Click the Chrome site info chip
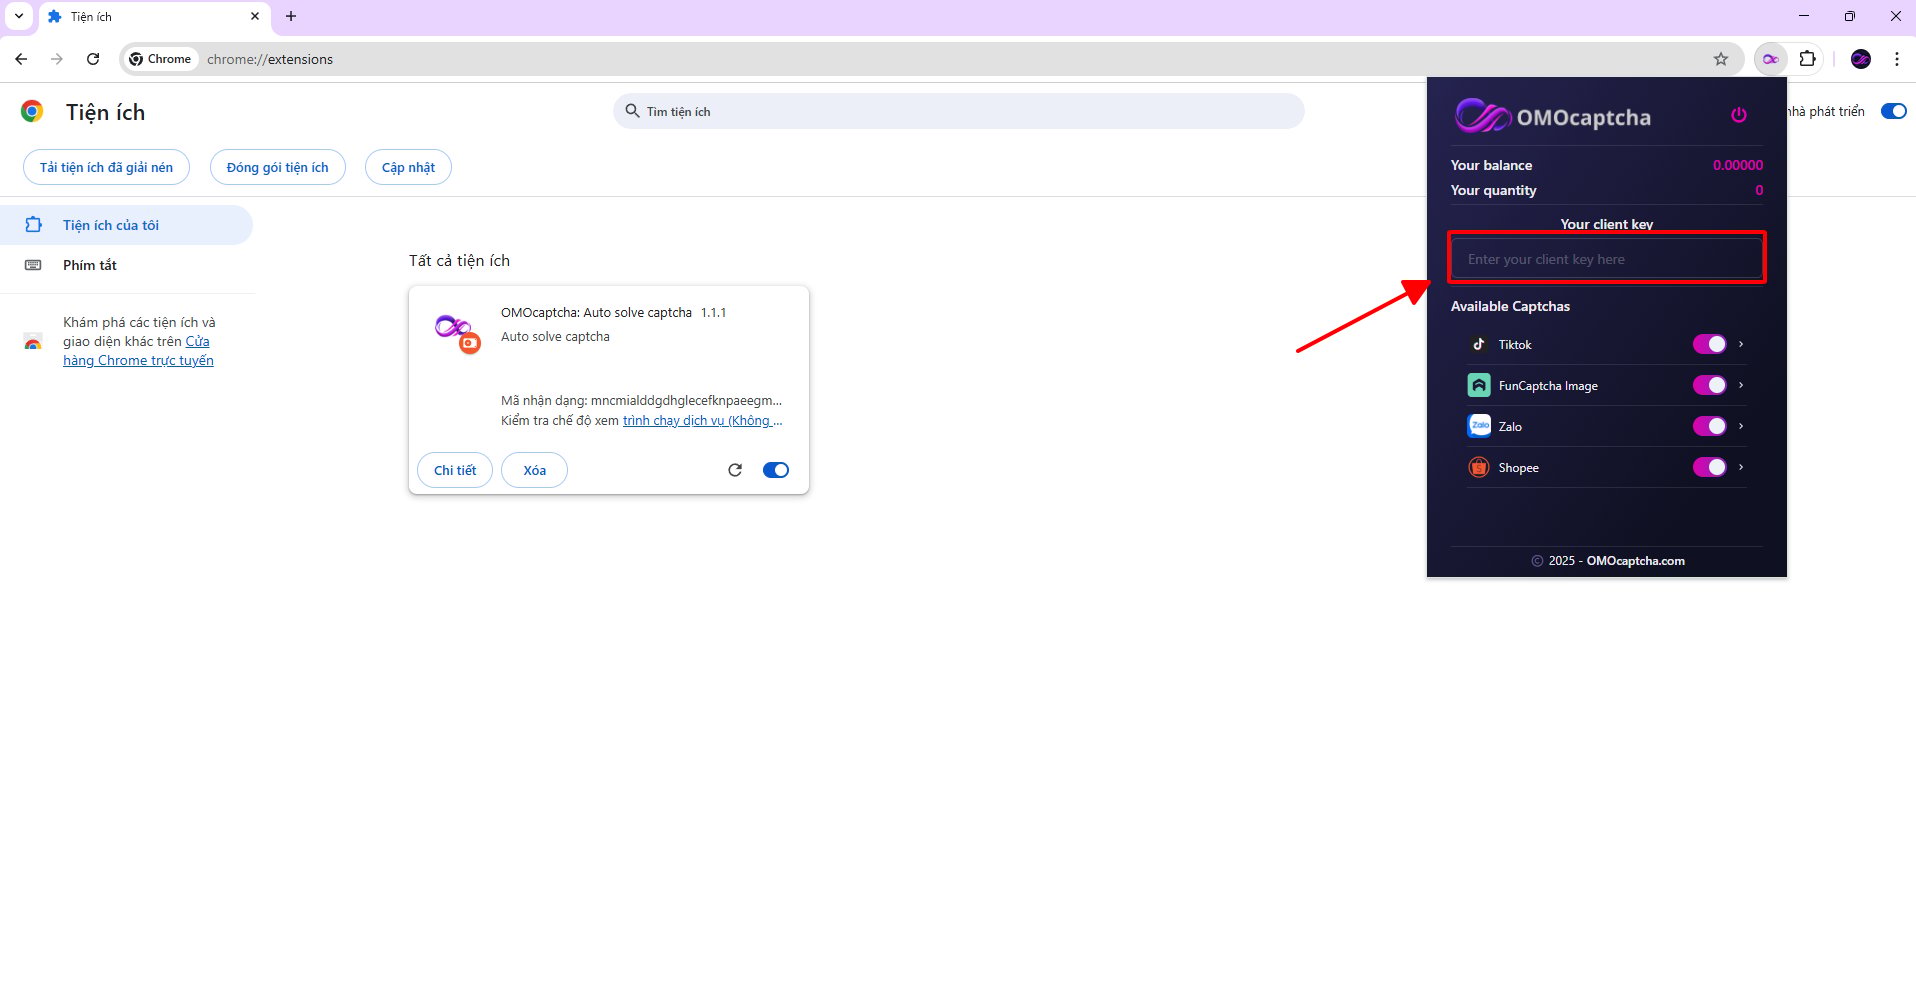 (x=160, y=59)
